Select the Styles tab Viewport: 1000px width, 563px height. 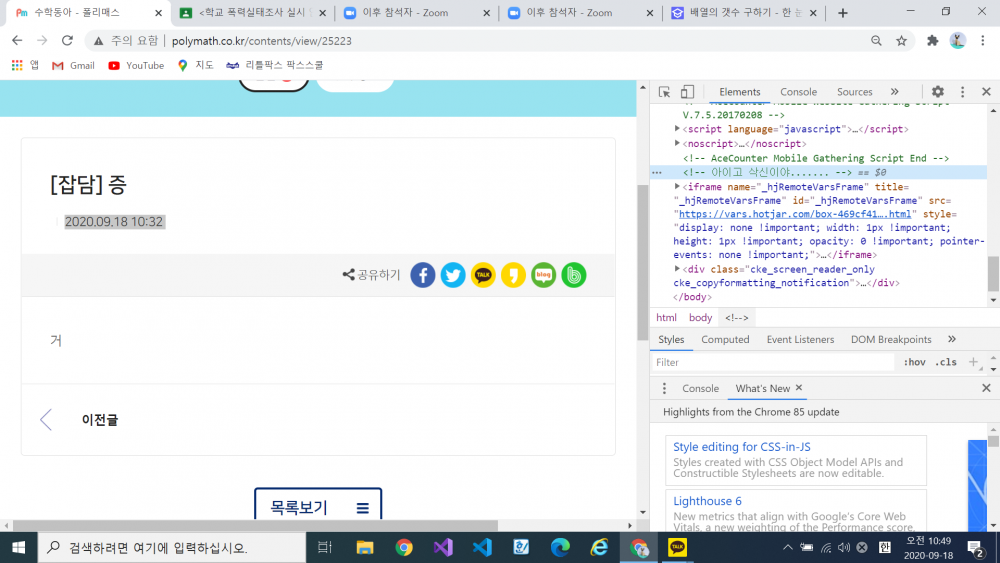point(671,339)
